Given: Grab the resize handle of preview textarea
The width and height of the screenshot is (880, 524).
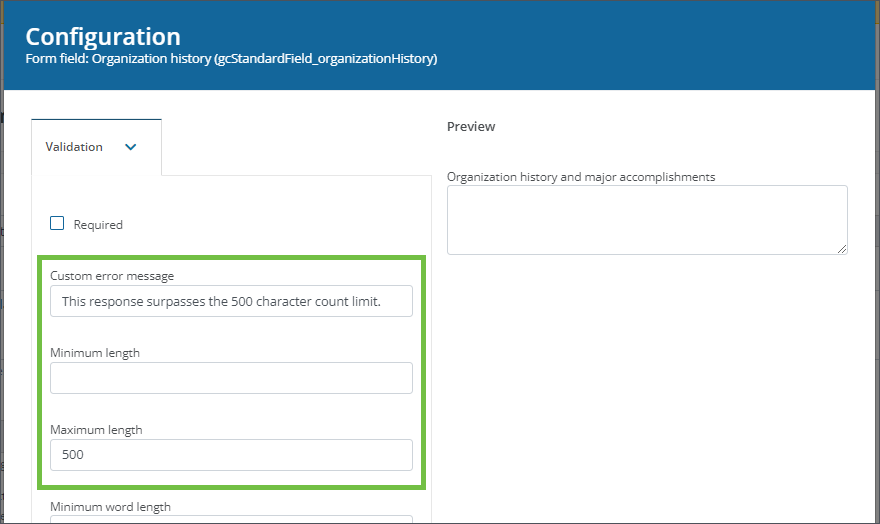Looking at the screenshot, I should coord(842,249).
